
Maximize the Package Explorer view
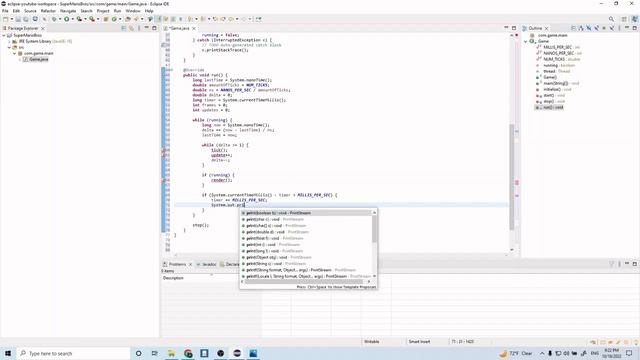[x=154, y=28]
